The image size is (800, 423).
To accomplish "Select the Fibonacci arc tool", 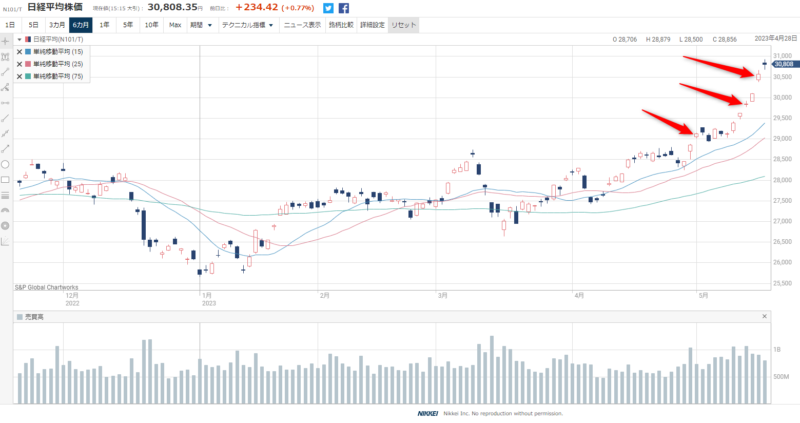I will [x=5, y=210].
